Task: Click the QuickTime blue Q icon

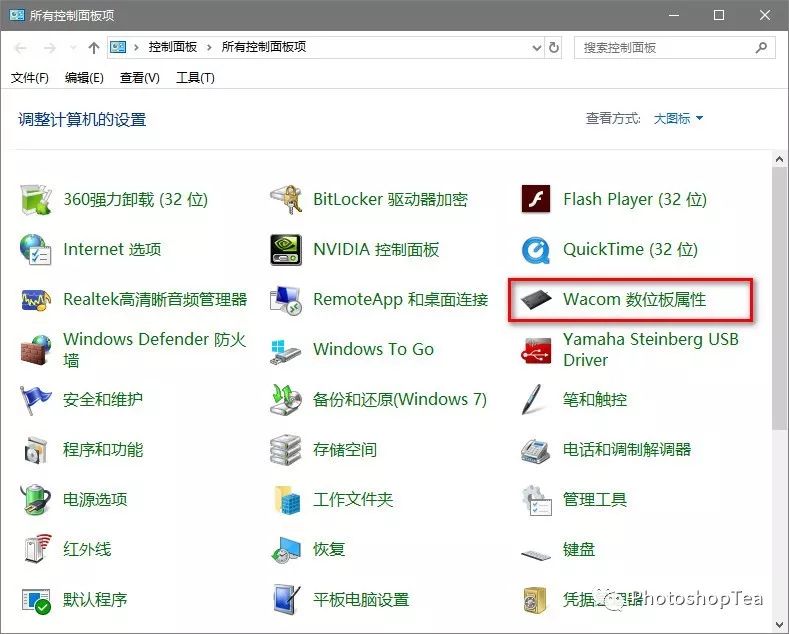Action: [x=536, y=250]
